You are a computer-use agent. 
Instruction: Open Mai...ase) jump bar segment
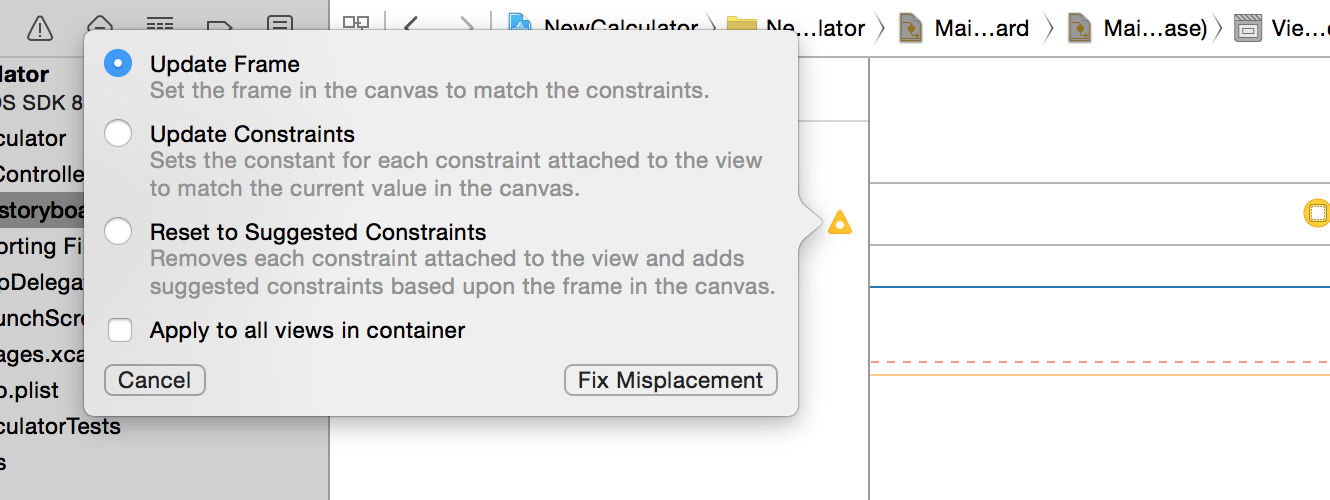[1139, 28]
